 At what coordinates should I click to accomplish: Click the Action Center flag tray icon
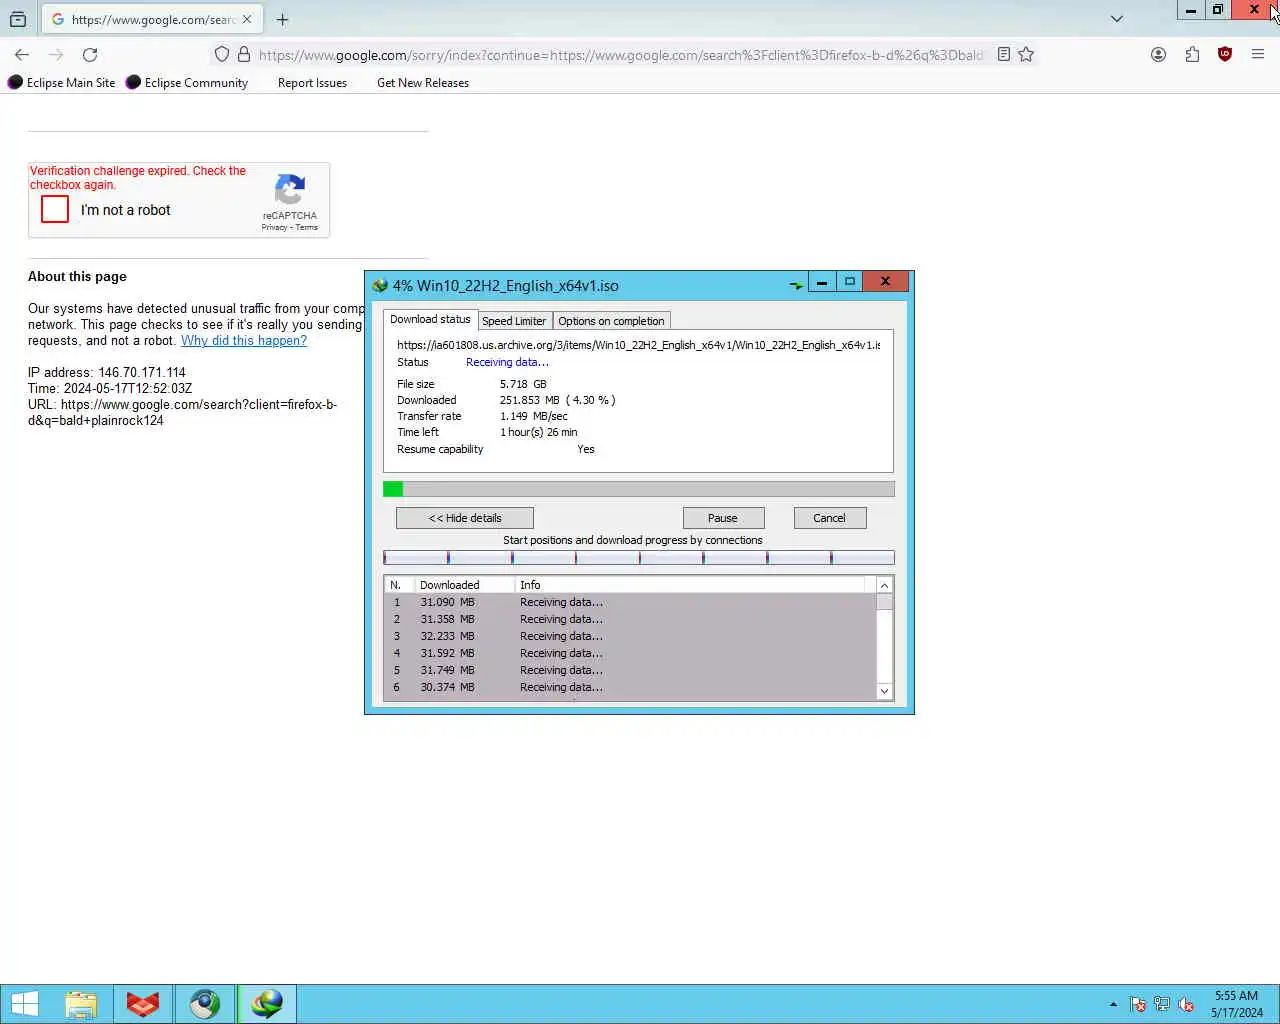(1138, 1004)
